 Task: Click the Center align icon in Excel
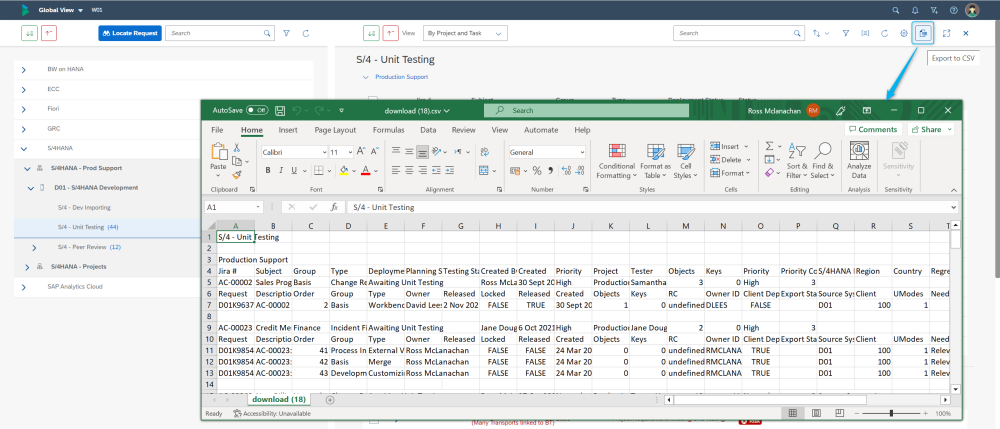point(408,170)
